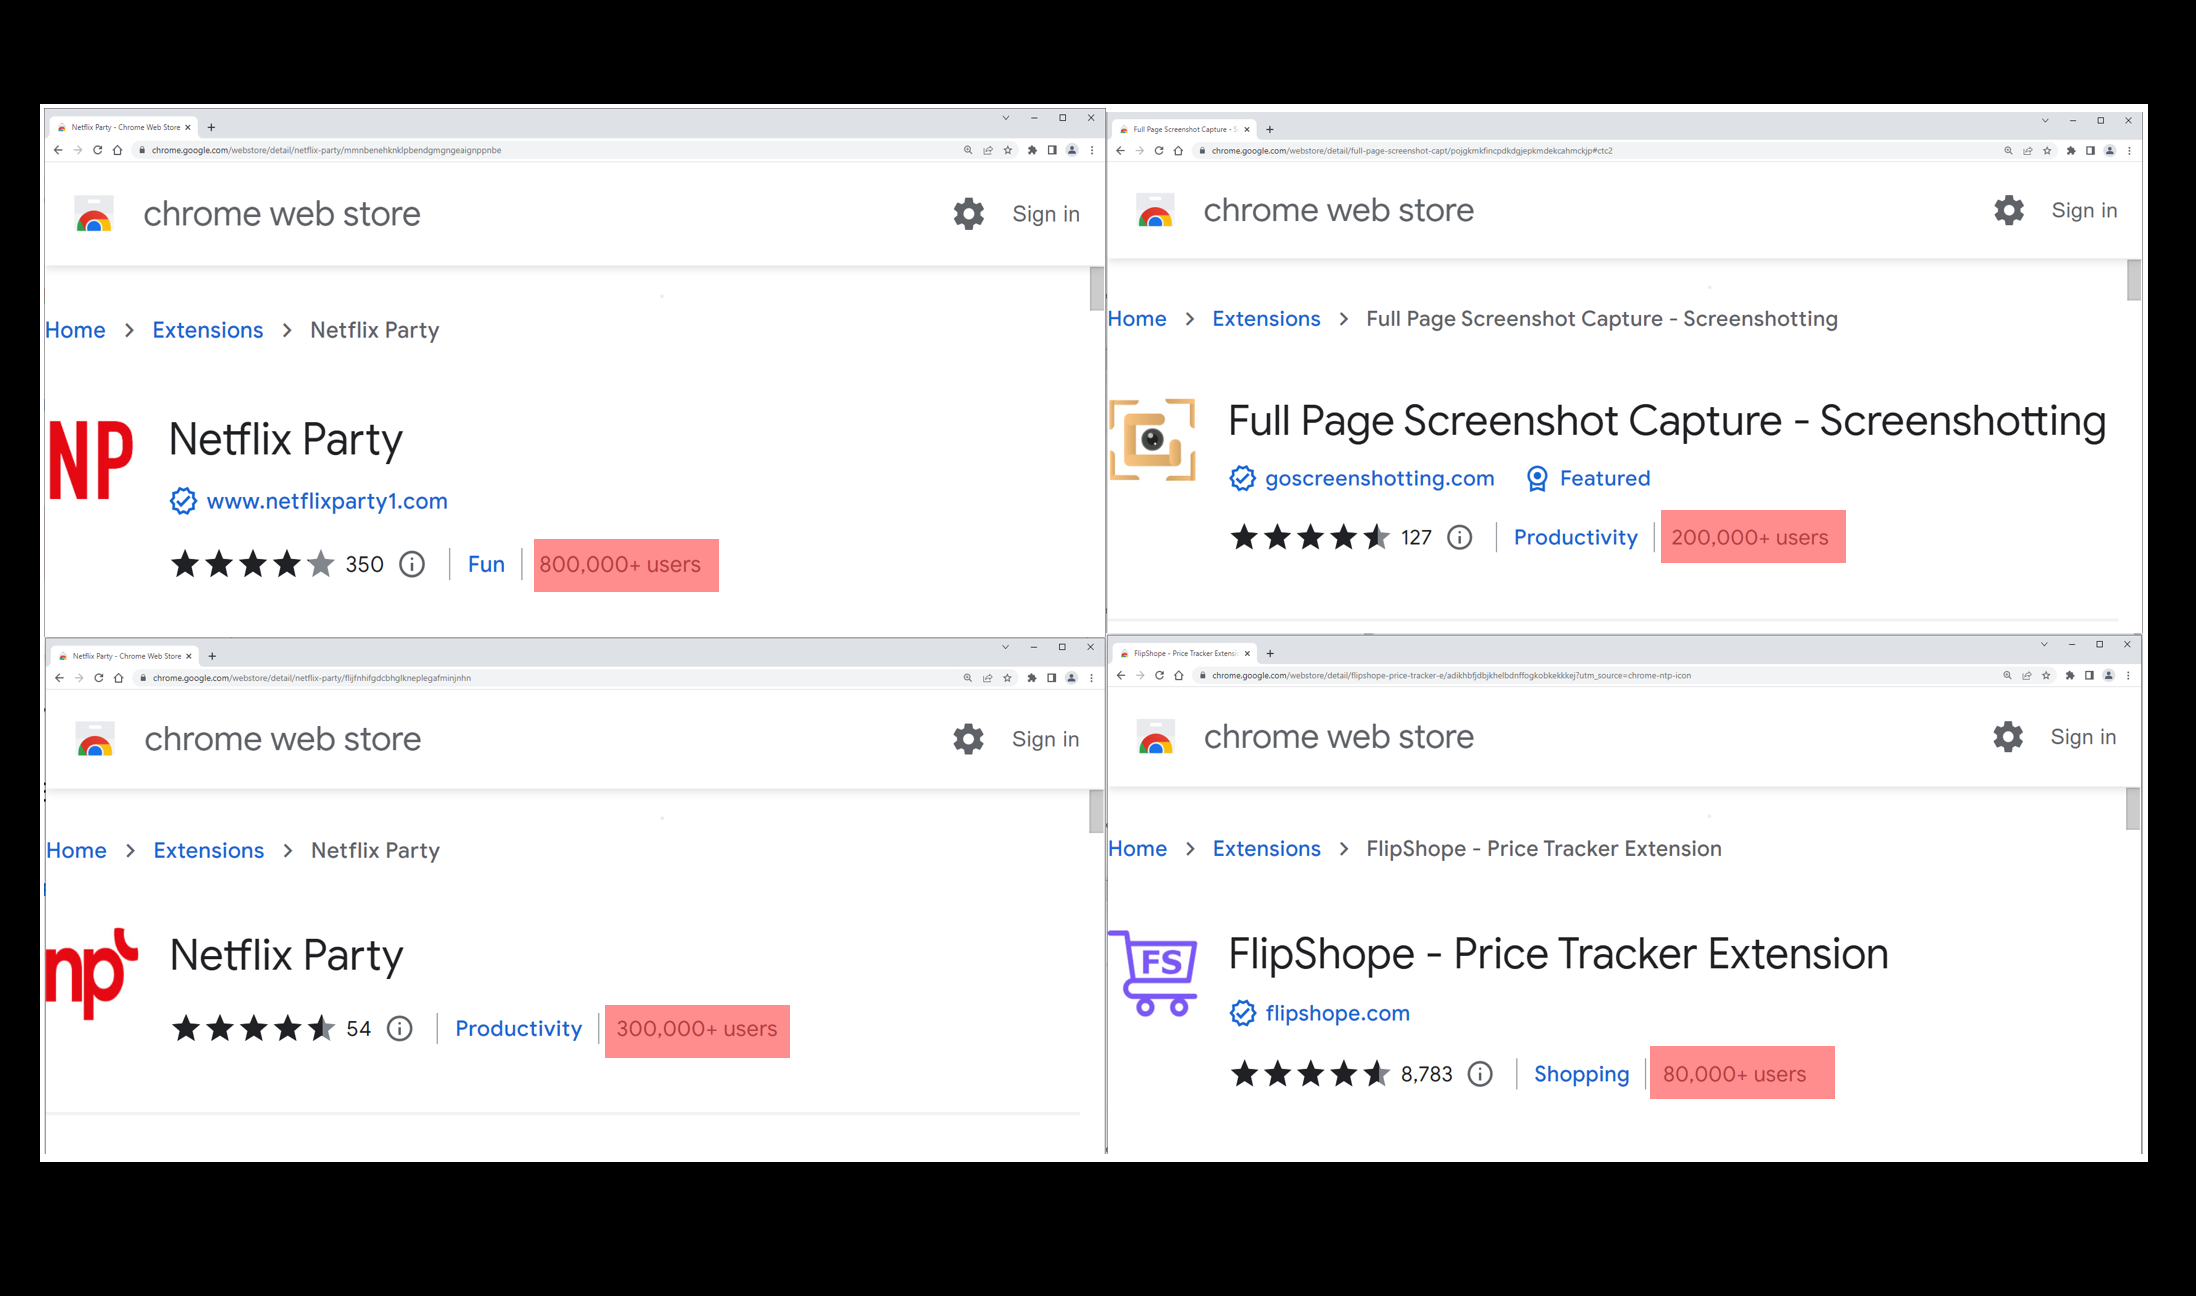The height and width of the screenshot is (1296, 2196).
Task: Open www.netflixparty1.com publisher link
Action: (x=326, y=501)
